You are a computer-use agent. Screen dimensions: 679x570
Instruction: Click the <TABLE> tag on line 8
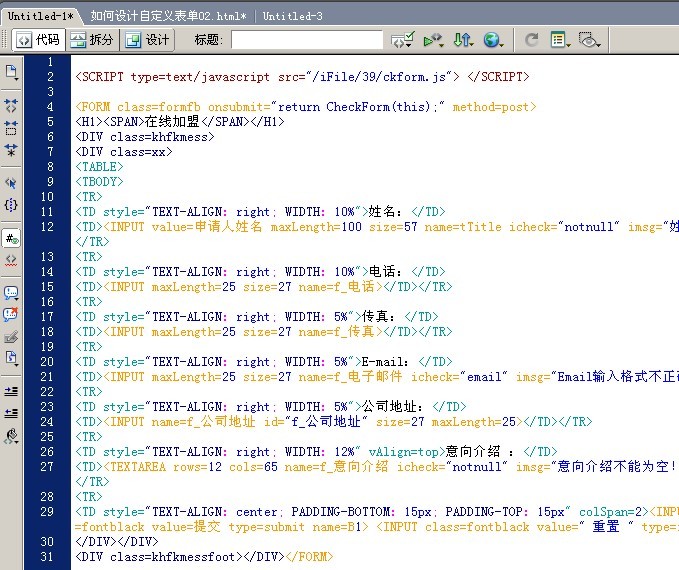pyautogui.click(x=99, y=167)
